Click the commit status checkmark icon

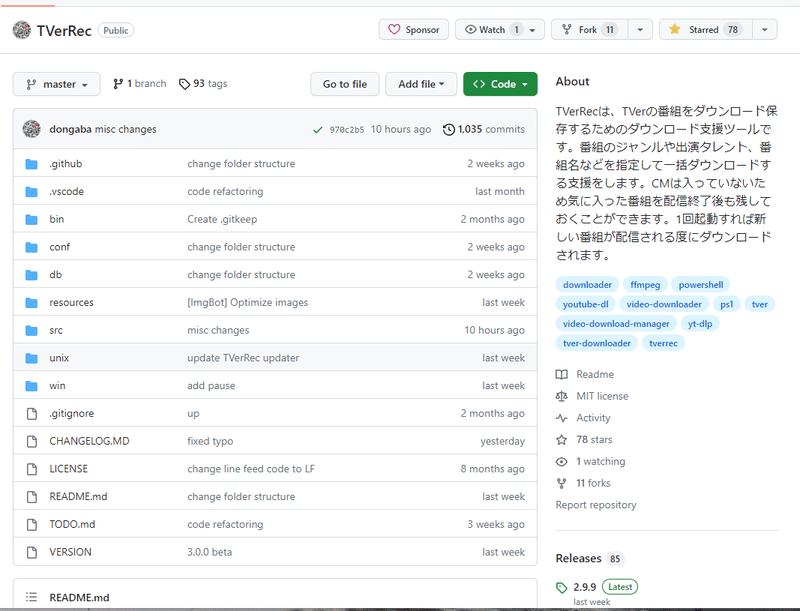point(318,130)
